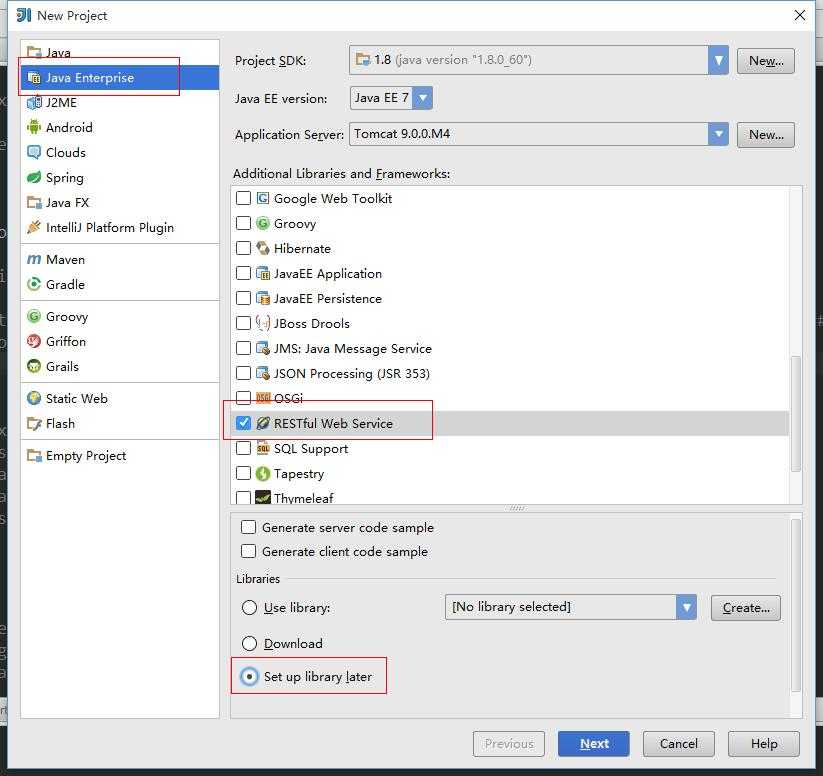Click the Android robot icon
The height and width of the screenshot is (776, 823).
(x=34, y=127)
